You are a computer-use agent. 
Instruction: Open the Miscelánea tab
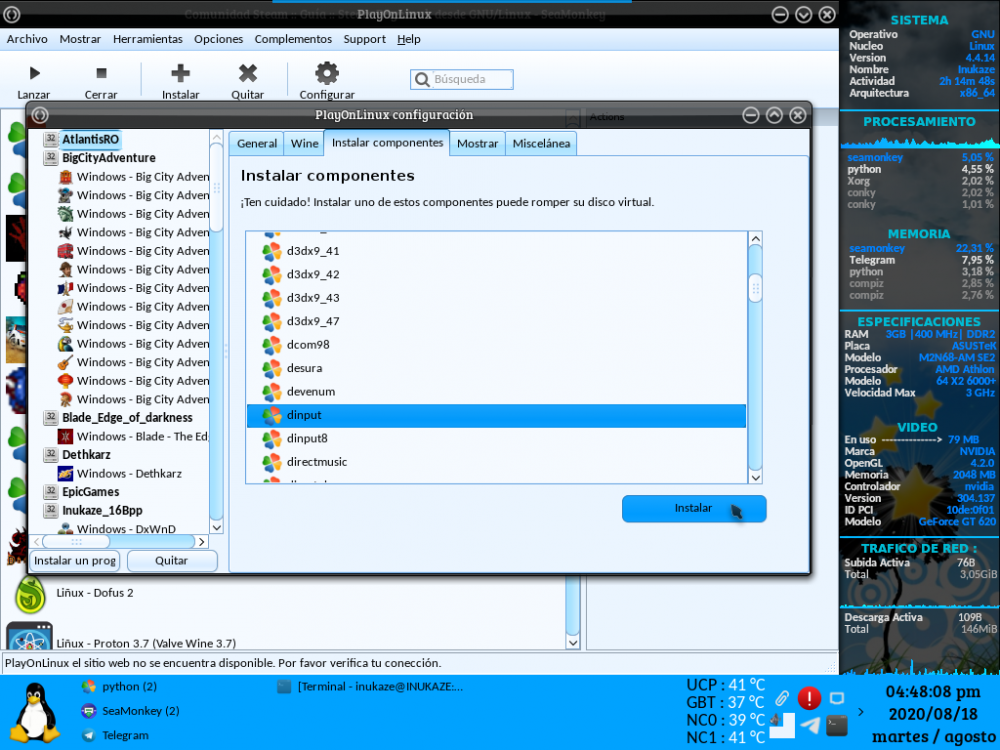[541, 144]
